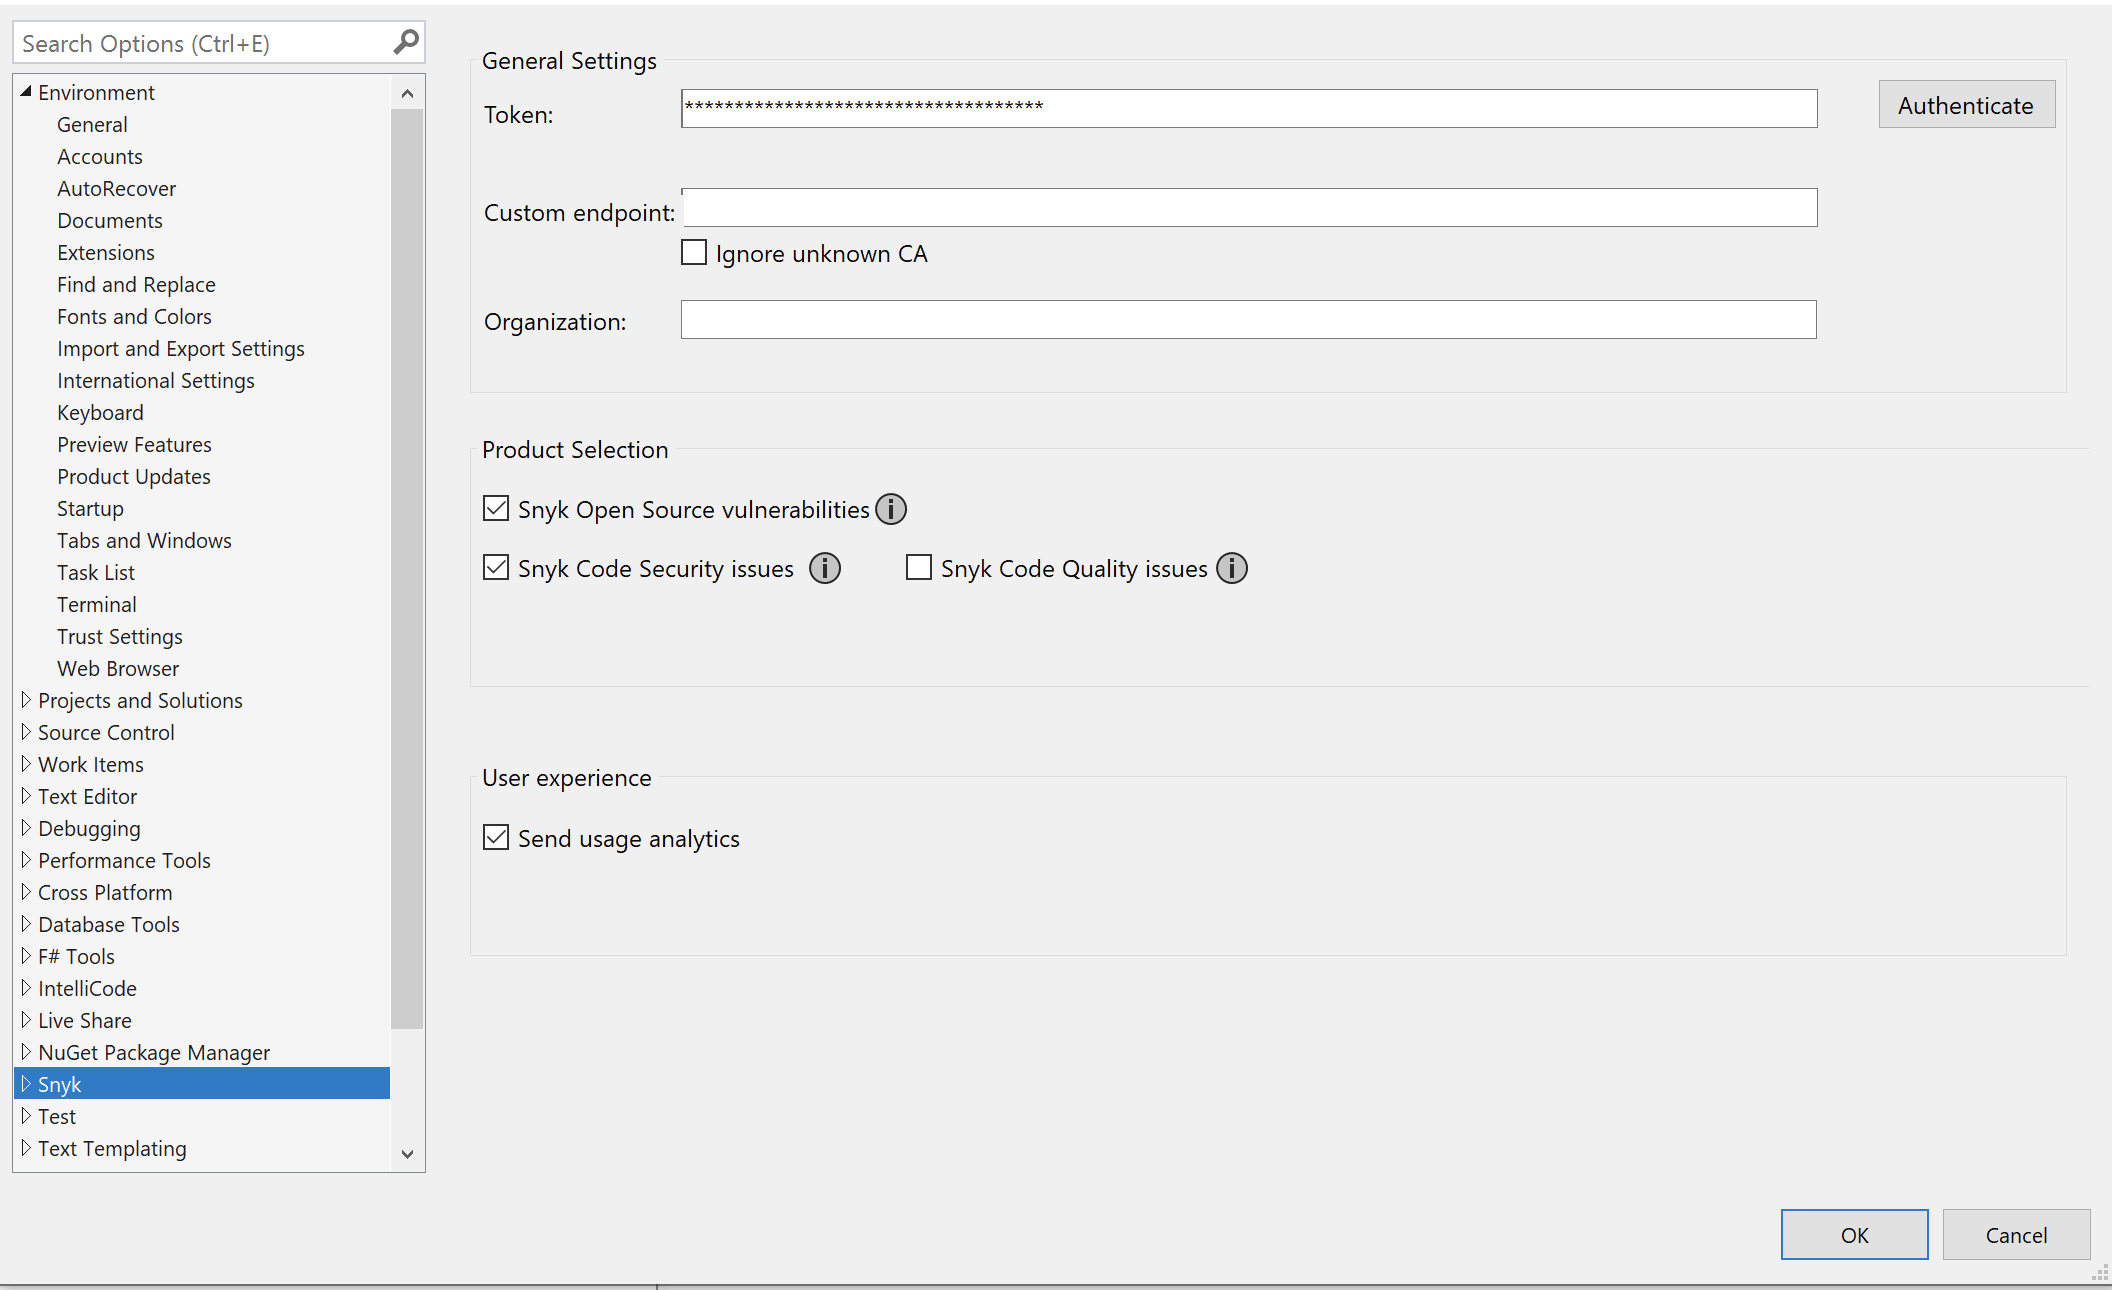
Task: Expand the Text Editor node
Action: click(26, 796)
